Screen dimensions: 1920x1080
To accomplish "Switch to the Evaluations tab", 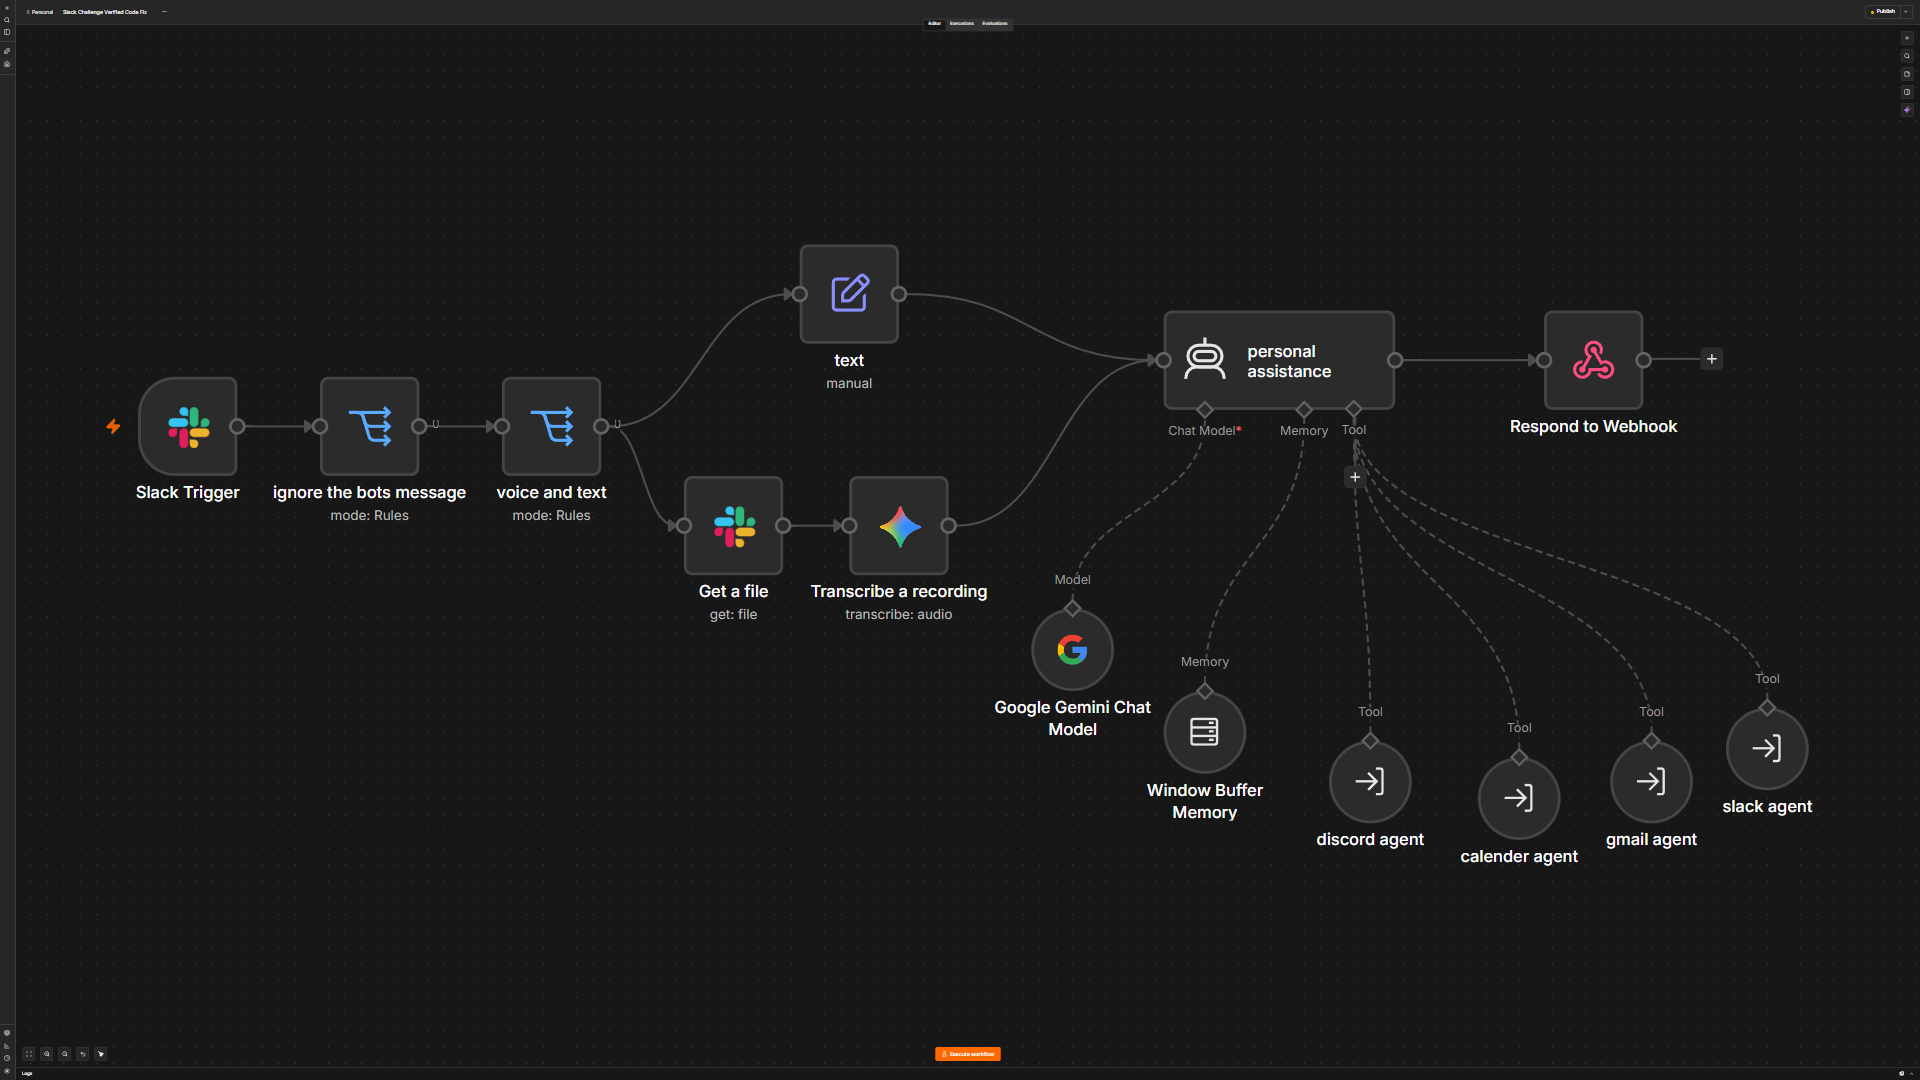I will pos(995,23).
